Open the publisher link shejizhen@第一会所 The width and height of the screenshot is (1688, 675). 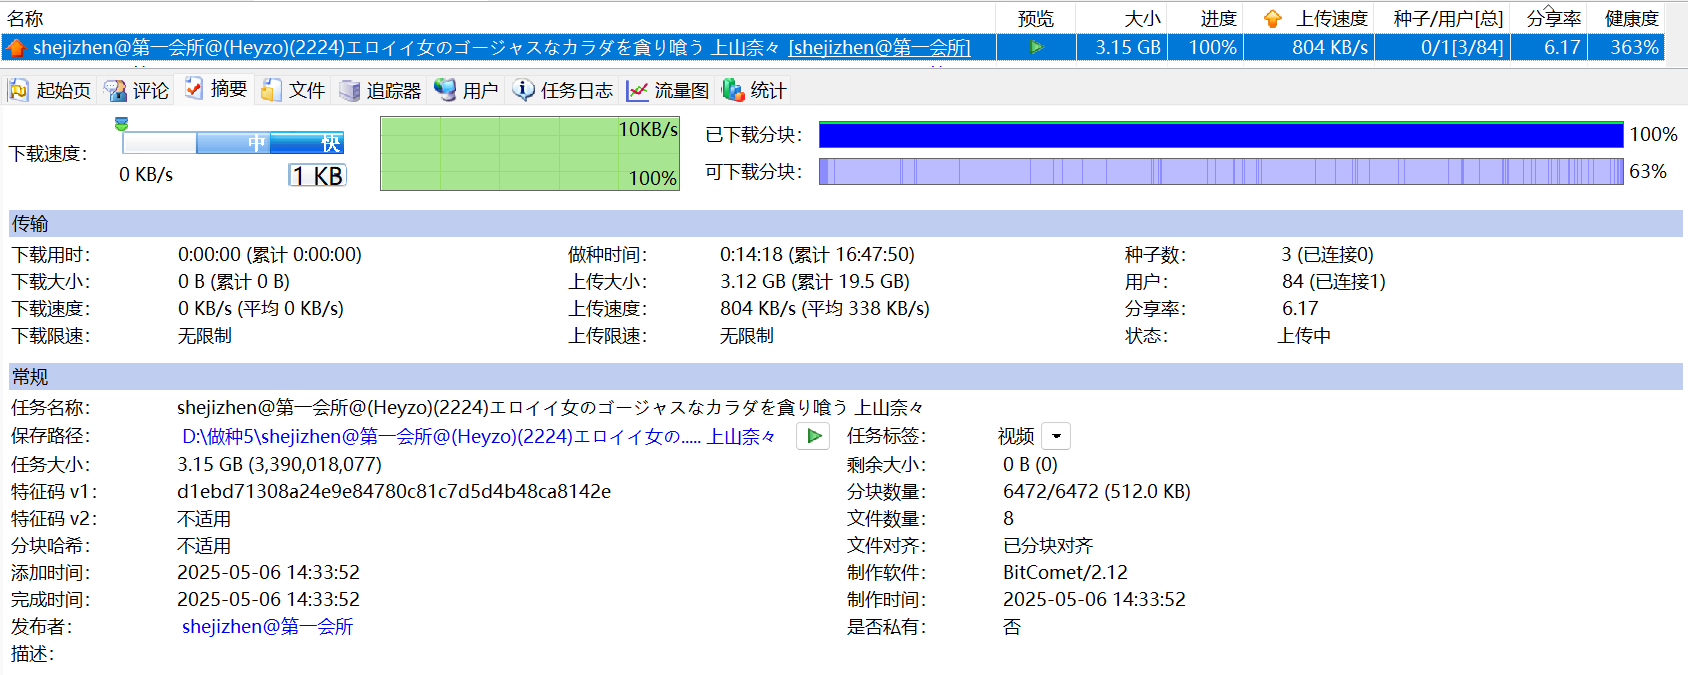coord(267,626)
